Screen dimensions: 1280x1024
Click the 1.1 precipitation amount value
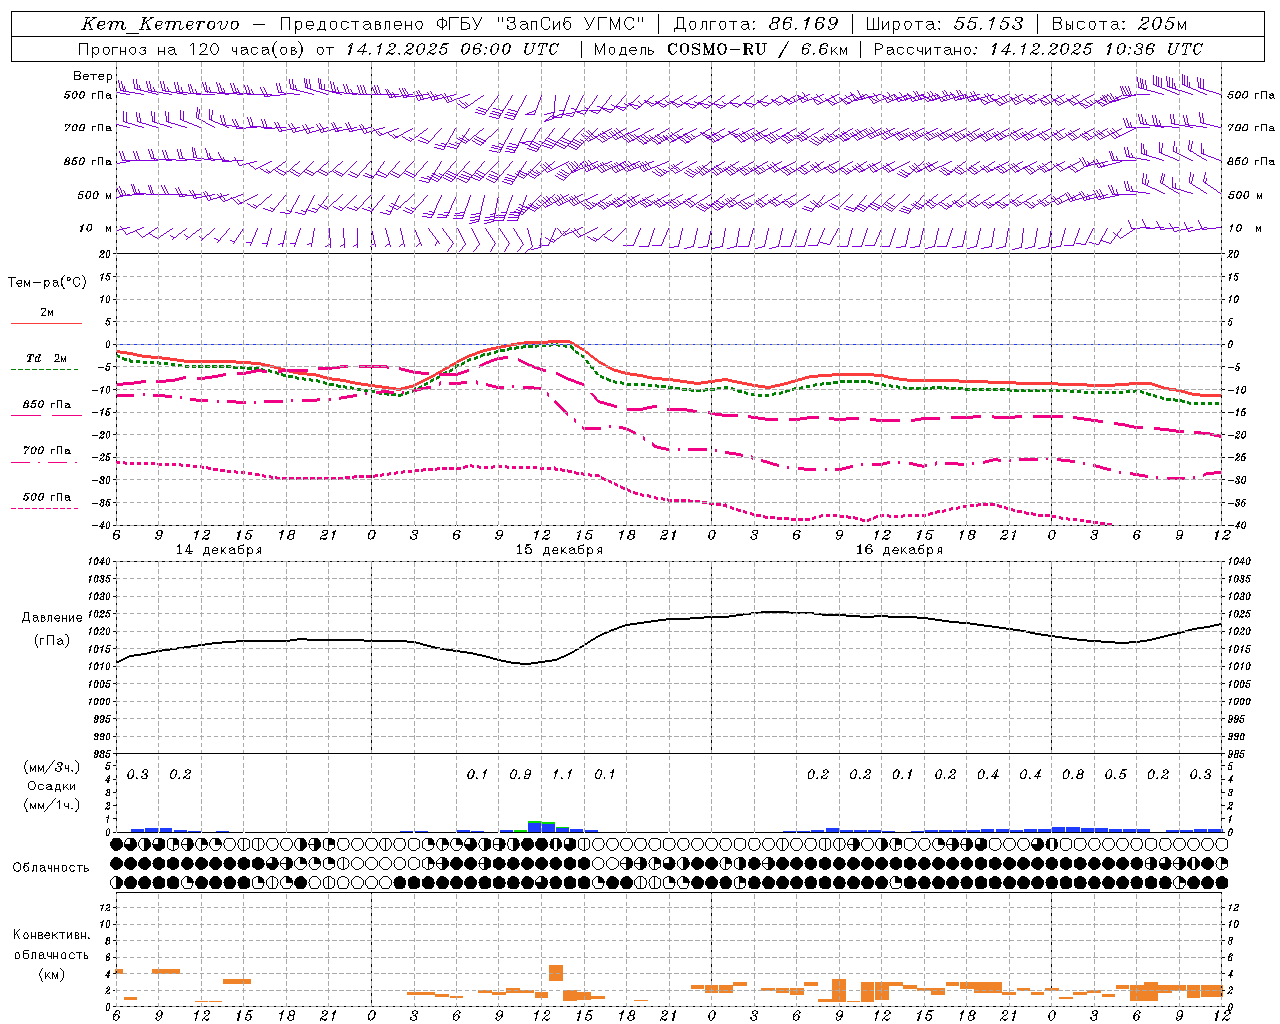coord(563,775)
